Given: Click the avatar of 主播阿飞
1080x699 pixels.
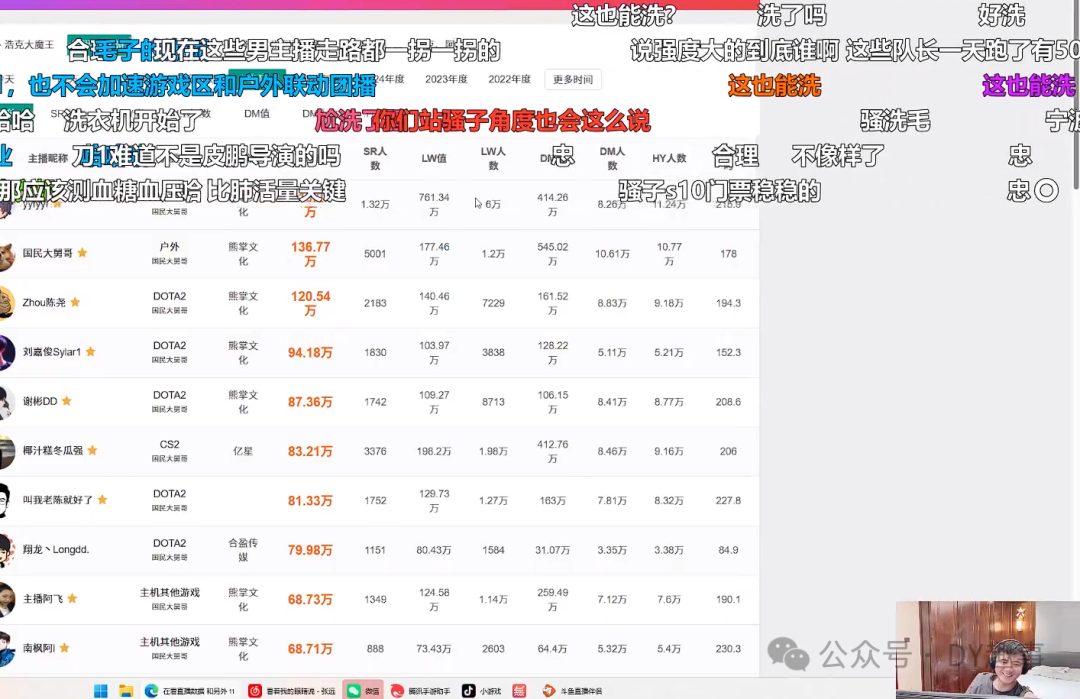Looking at the screenshot, I should pyautogui.click(x=7, y=599).
